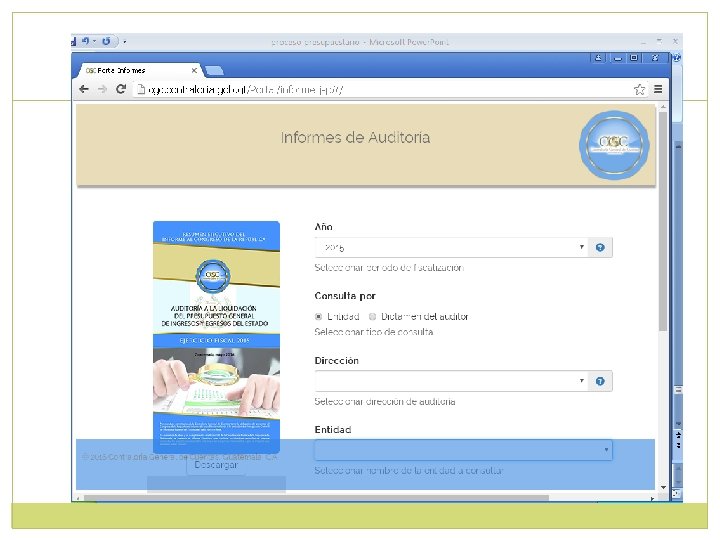Viewport: 720px width, 540px height.
Task: Click the Descargar button
Action: click(x=216, y=465)
